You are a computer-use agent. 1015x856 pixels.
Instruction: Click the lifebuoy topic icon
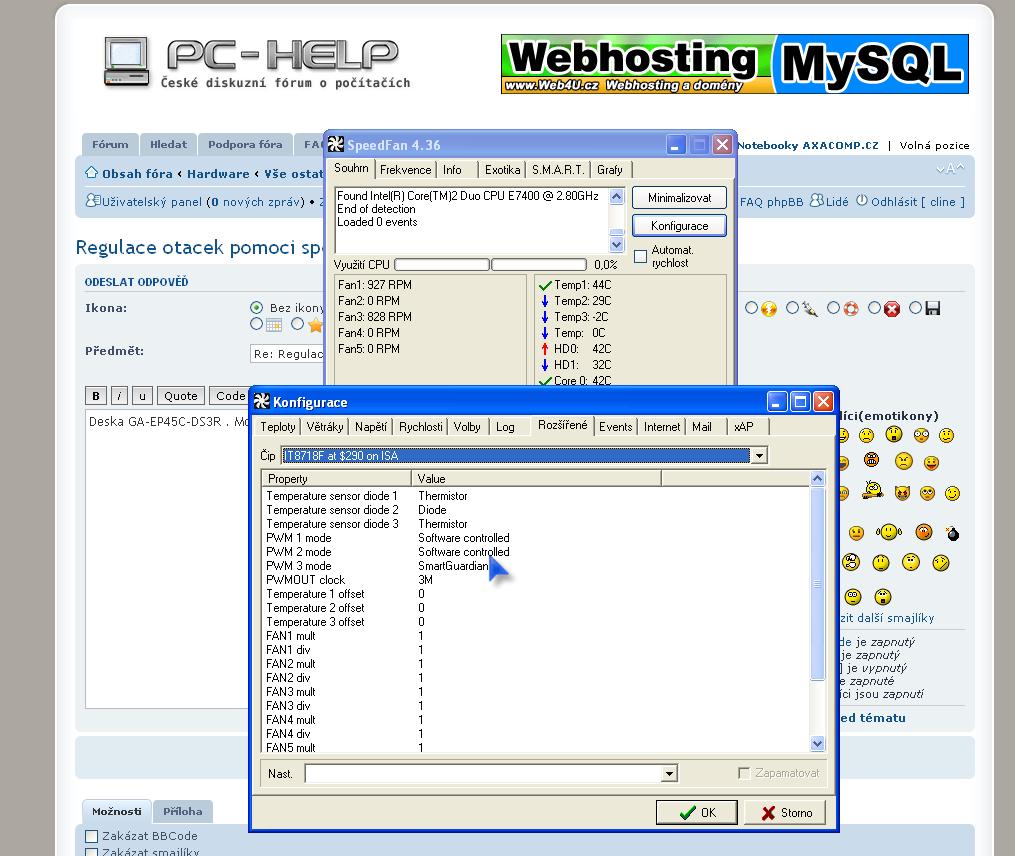[851, 309]
